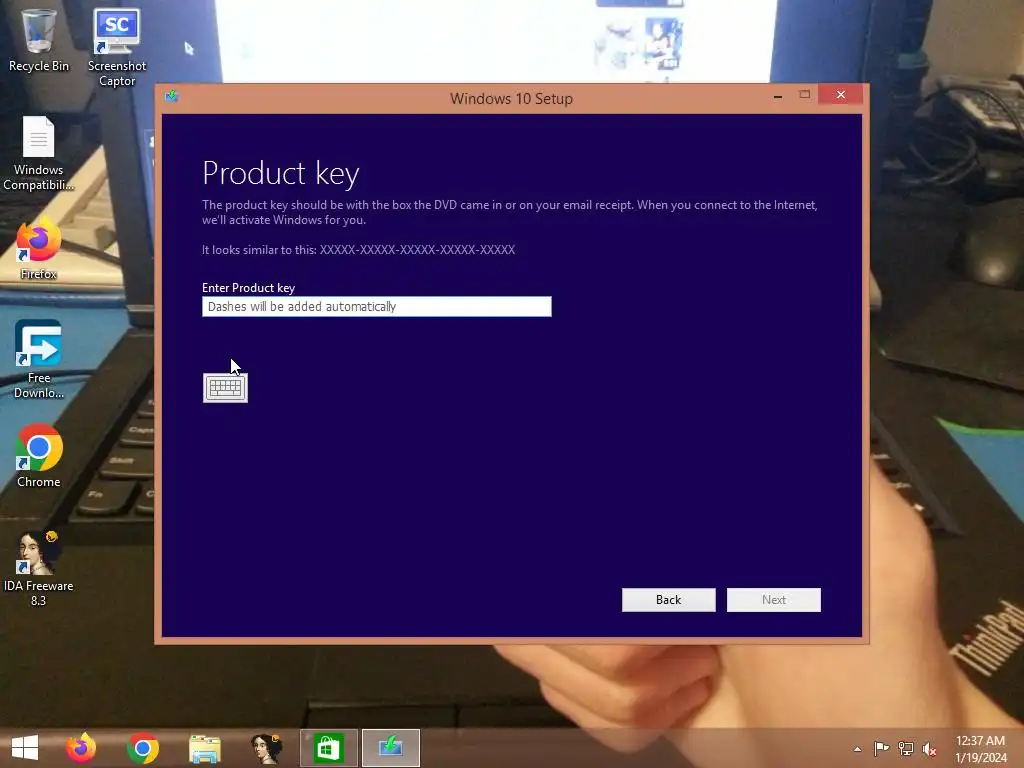Click the 'Enter Product key' label
This screenshot has height=768, width=1024.
click(x=248, y=288)
